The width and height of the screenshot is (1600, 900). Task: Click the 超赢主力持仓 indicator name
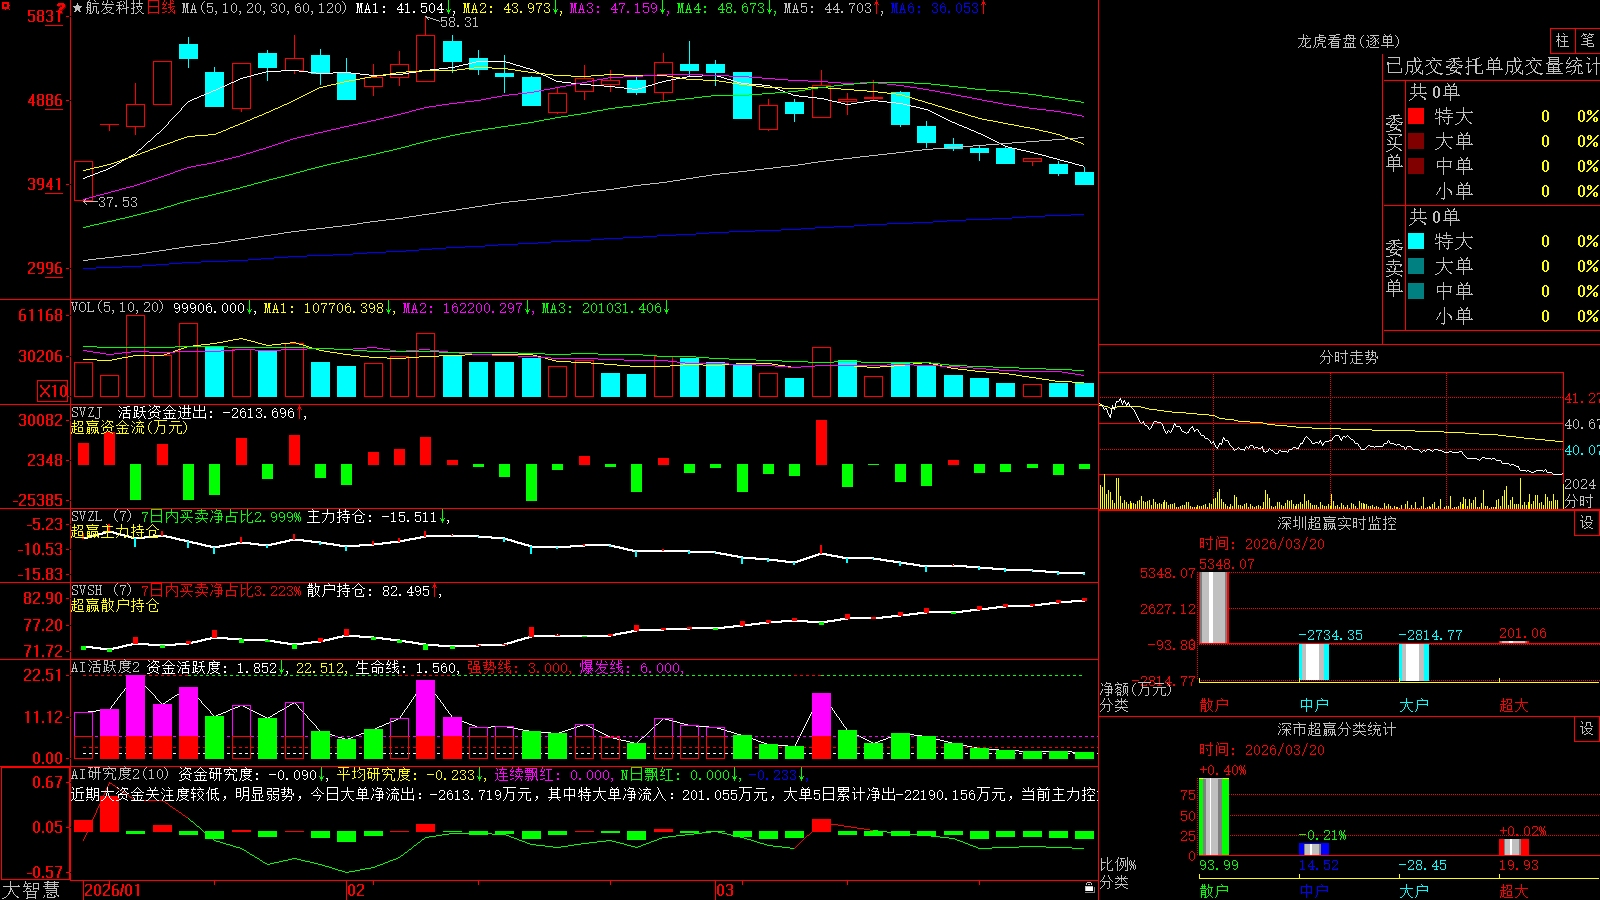click(x=115, y=531)
